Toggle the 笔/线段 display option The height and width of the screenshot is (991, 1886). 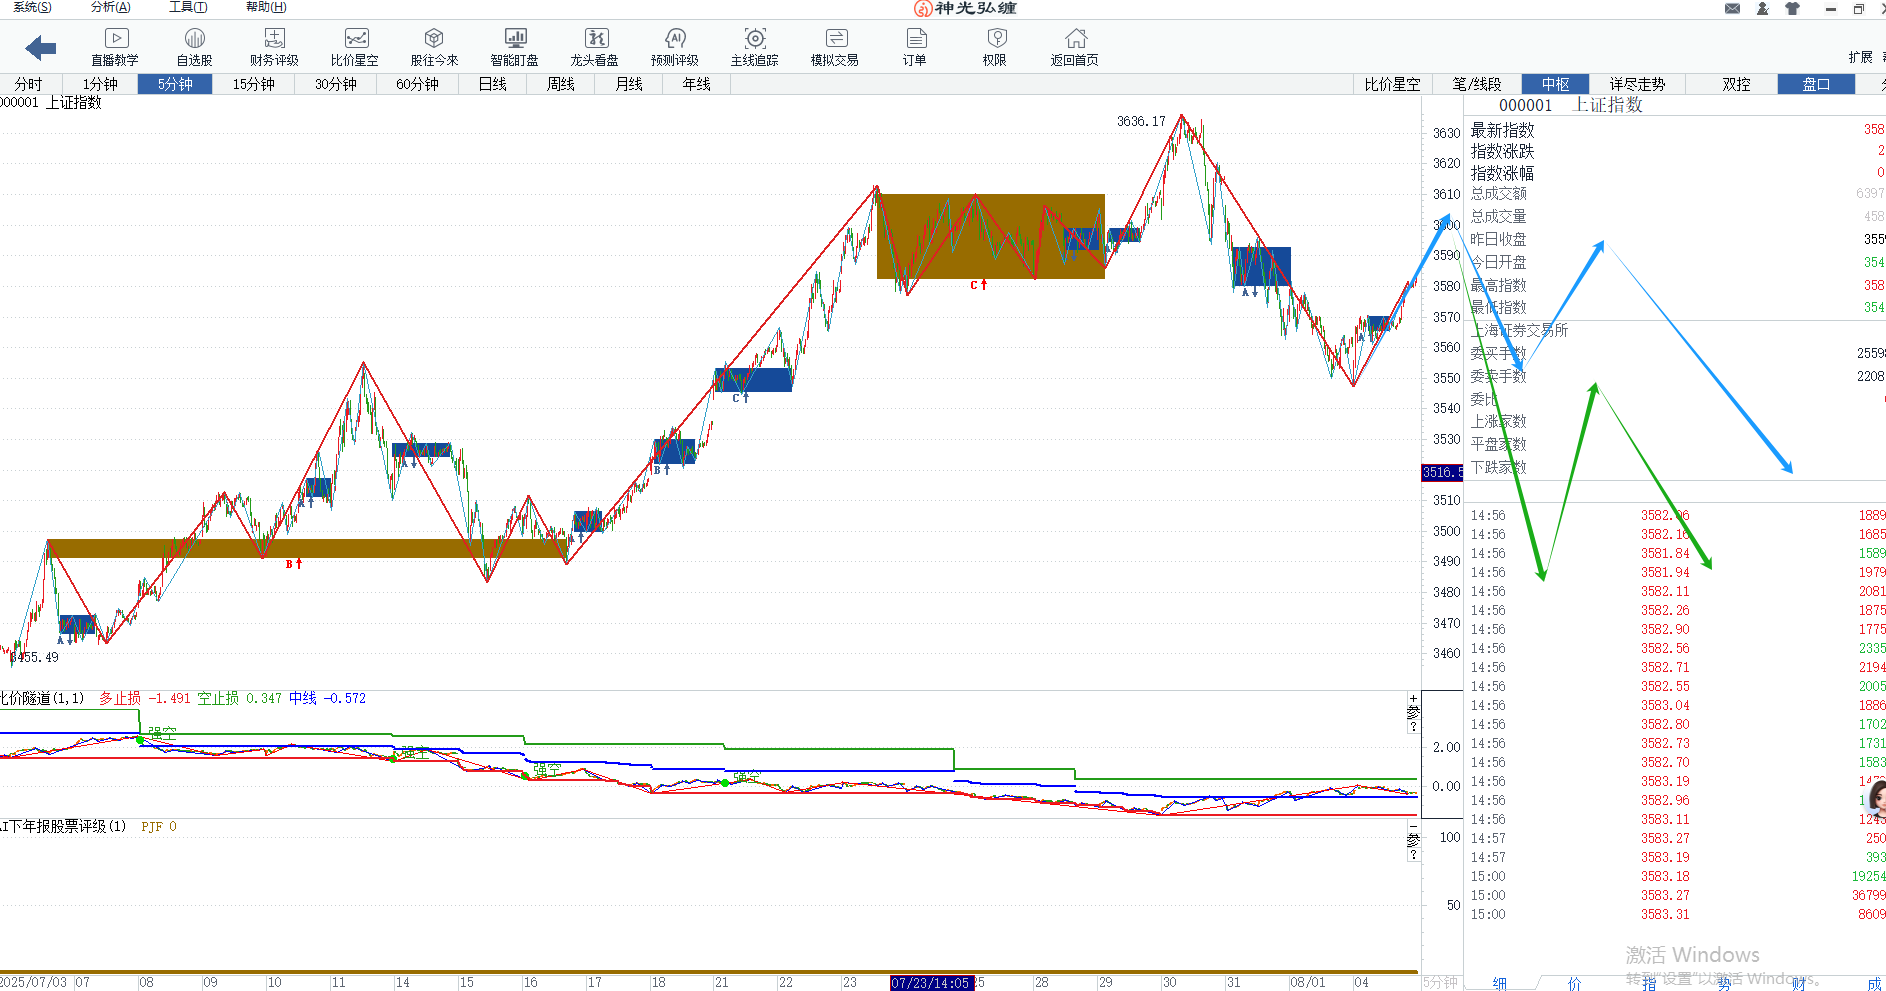1476,84
